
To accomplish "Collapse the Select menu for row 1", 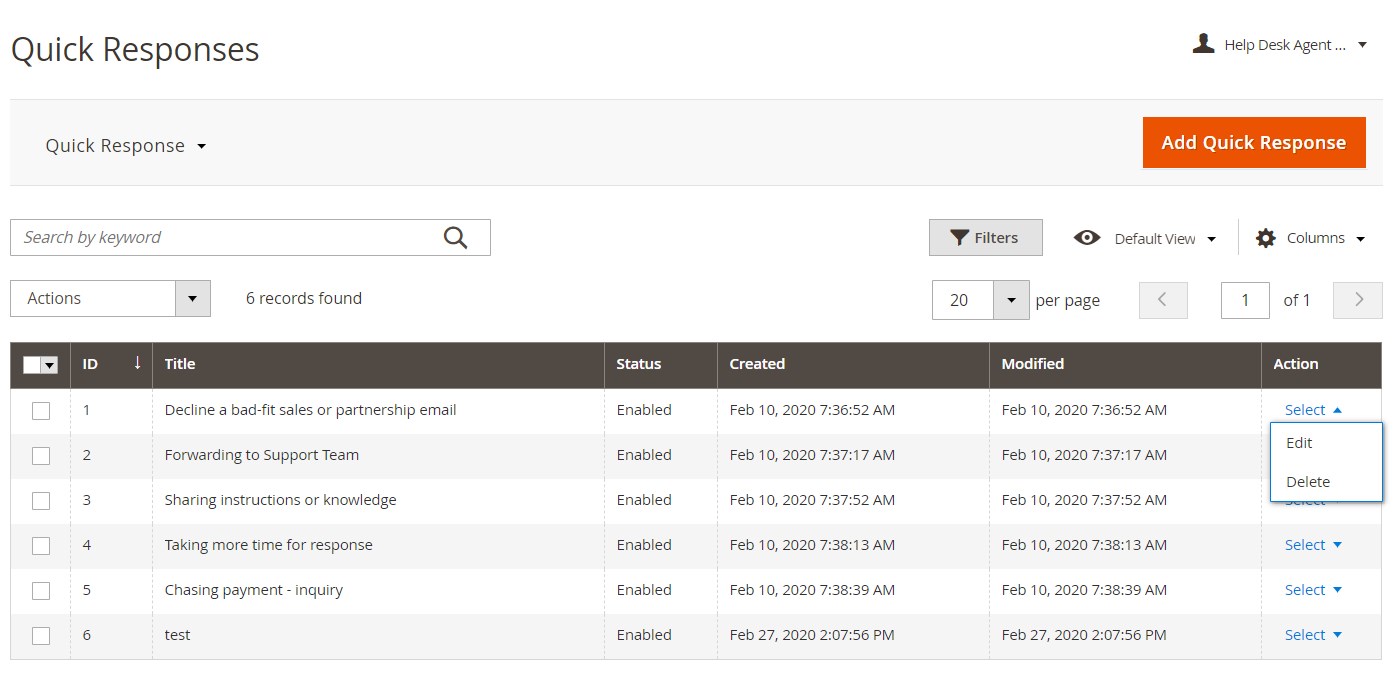I will point(1313,410).
